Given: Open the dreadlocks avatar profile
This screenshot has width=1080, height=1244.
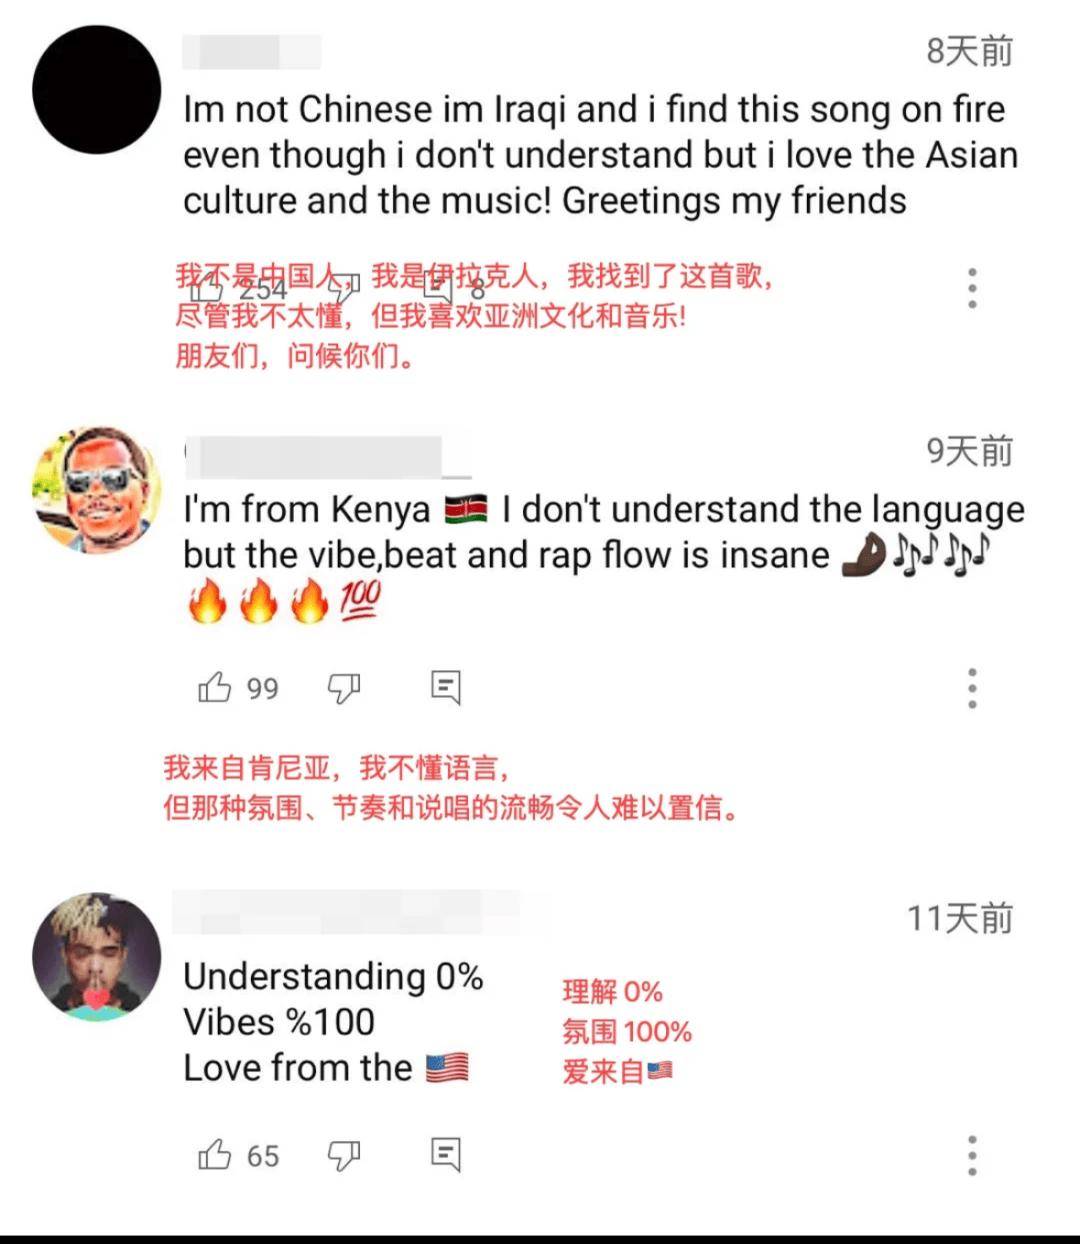Looking at the screenshot, I should 97,957.
